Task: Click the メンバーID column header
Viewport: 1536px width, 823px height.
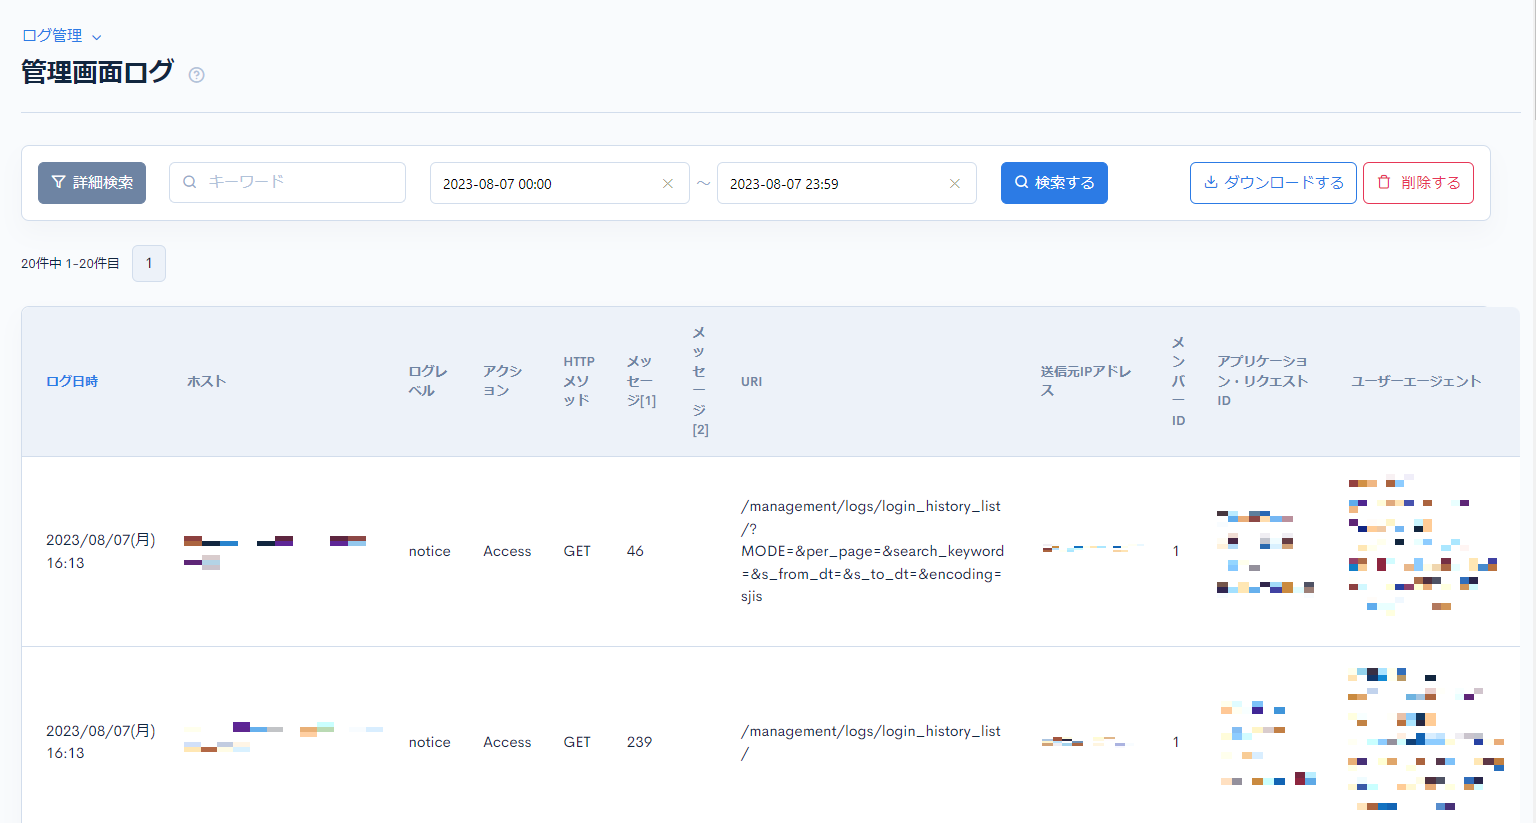Action: click(1179, 381)
